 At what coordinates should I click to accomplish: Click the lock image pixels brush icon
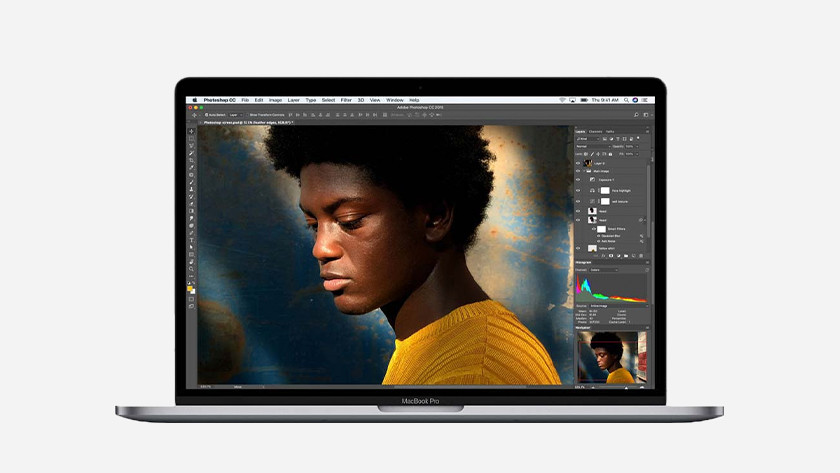(592, 154)
